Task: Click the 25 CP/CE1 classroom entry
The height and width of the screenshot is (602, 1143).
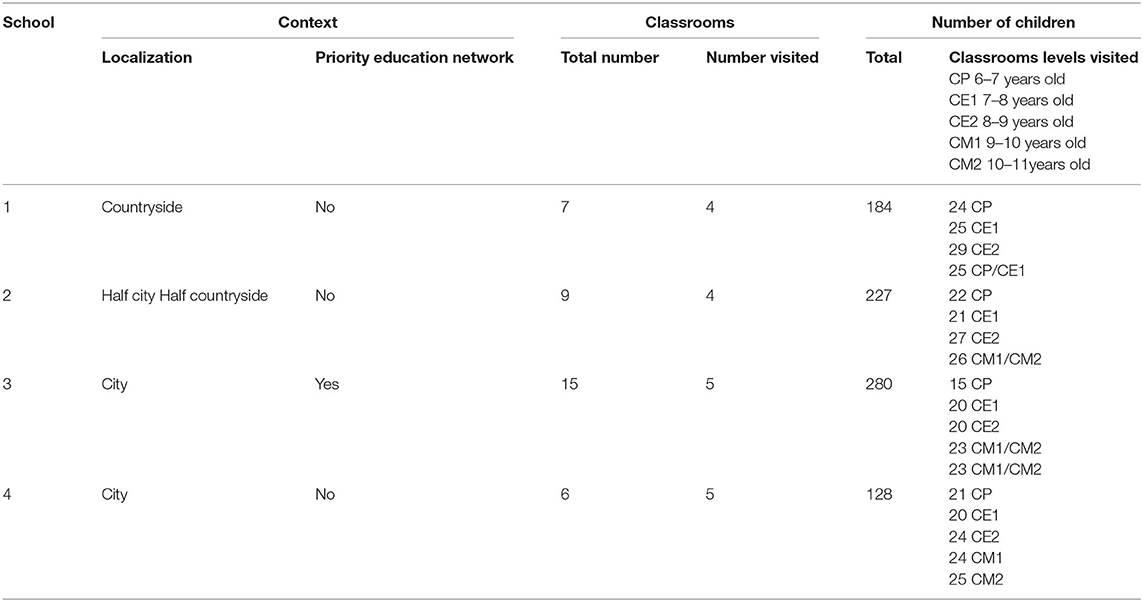Action: 987,270
